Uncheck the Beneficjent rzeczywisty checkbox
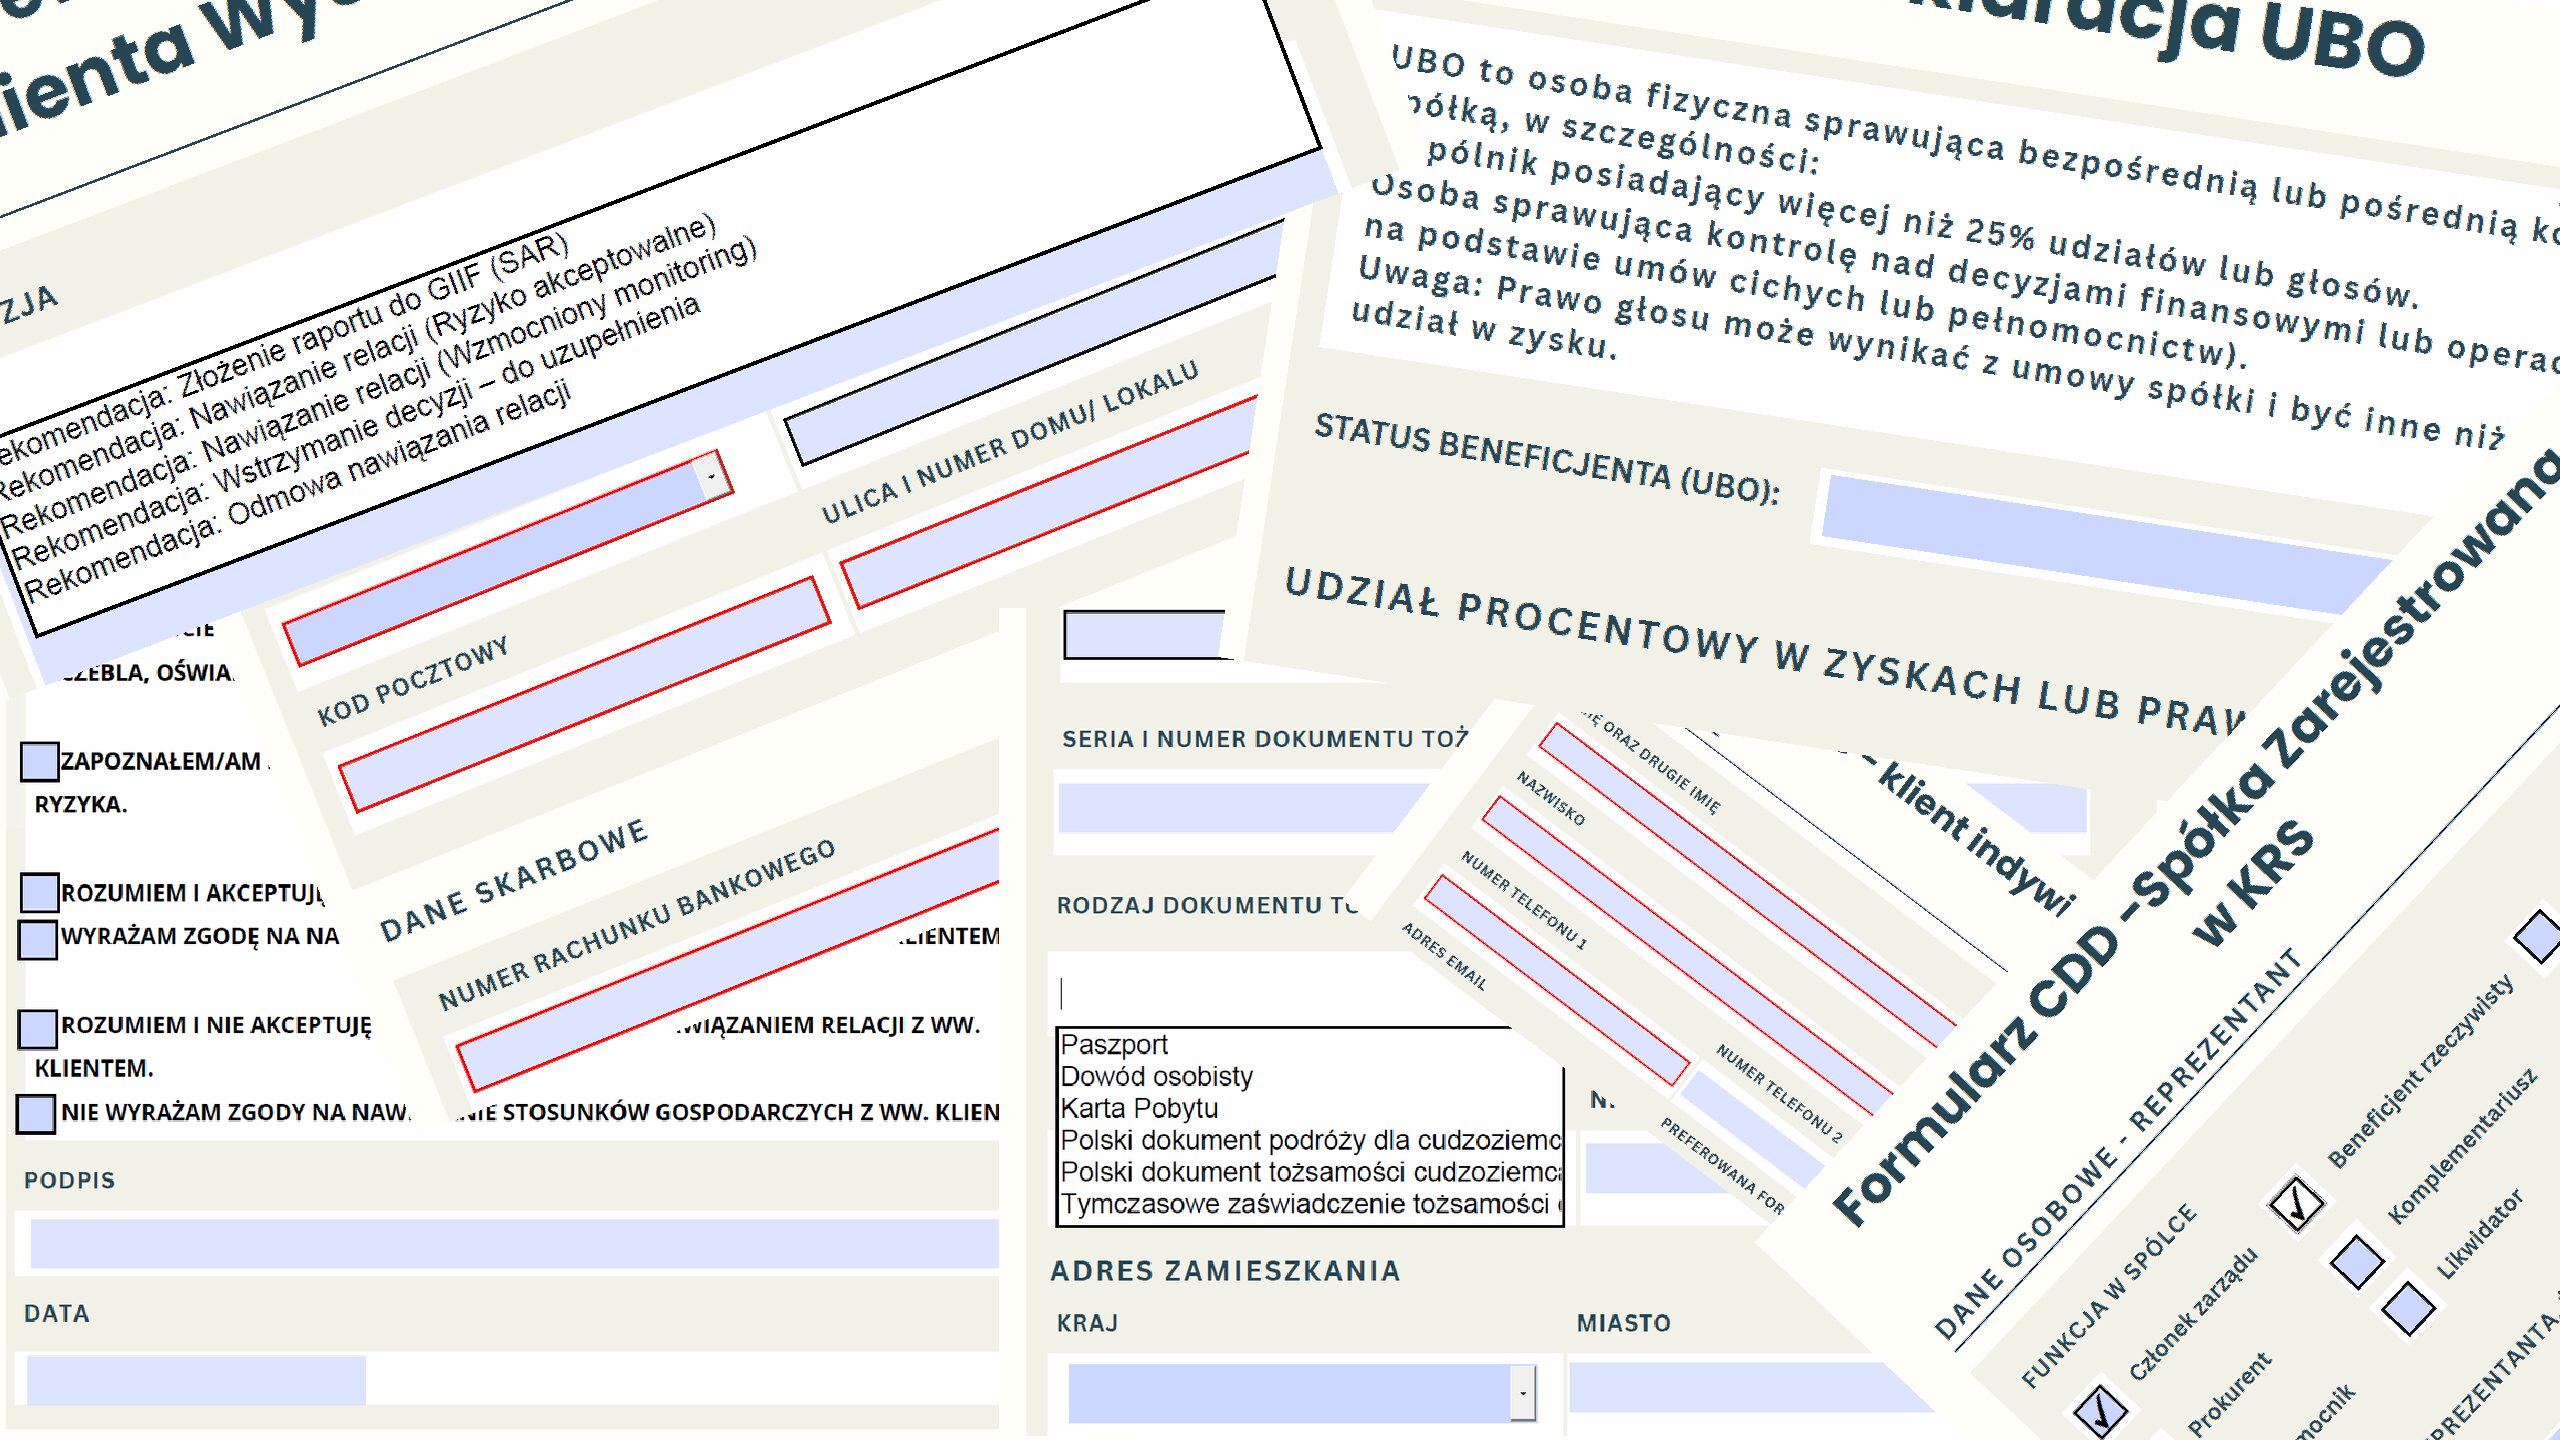The image size is (2560, 1440). pos(2296,1203)
